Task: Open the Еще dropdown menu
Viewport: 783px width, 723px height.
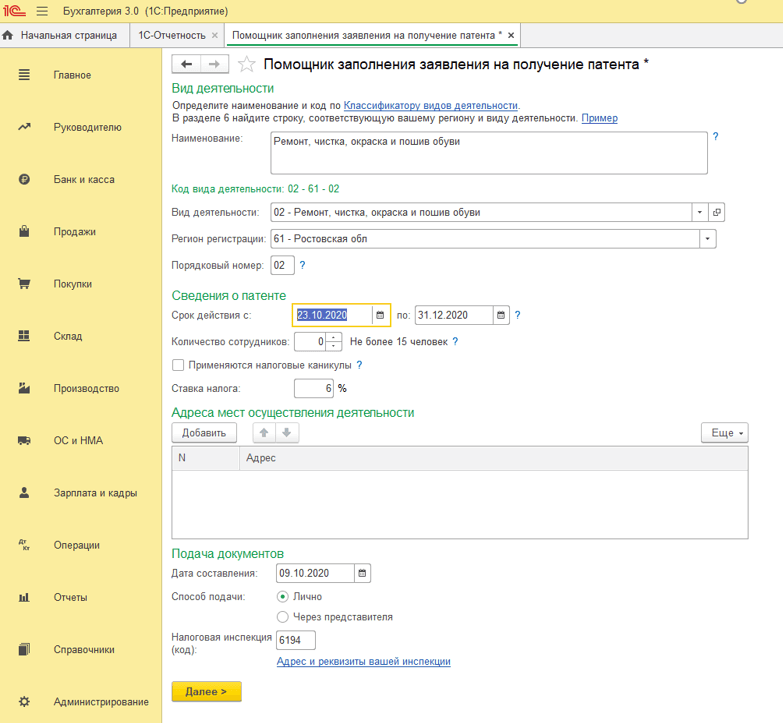Action: click(x=725, y=433)
